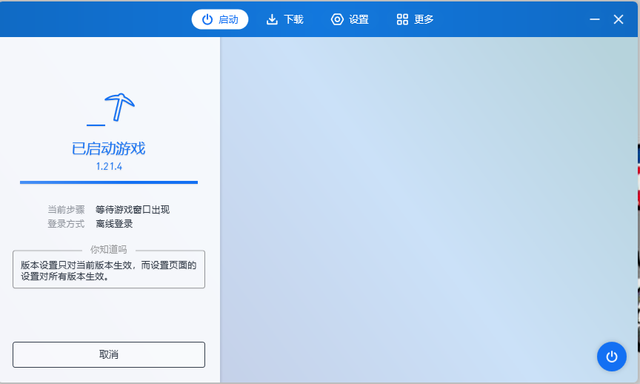Screen dimensions: 640x384
Task: Click the round blue power button at bottom right
Action: click(x=611, y=357)
